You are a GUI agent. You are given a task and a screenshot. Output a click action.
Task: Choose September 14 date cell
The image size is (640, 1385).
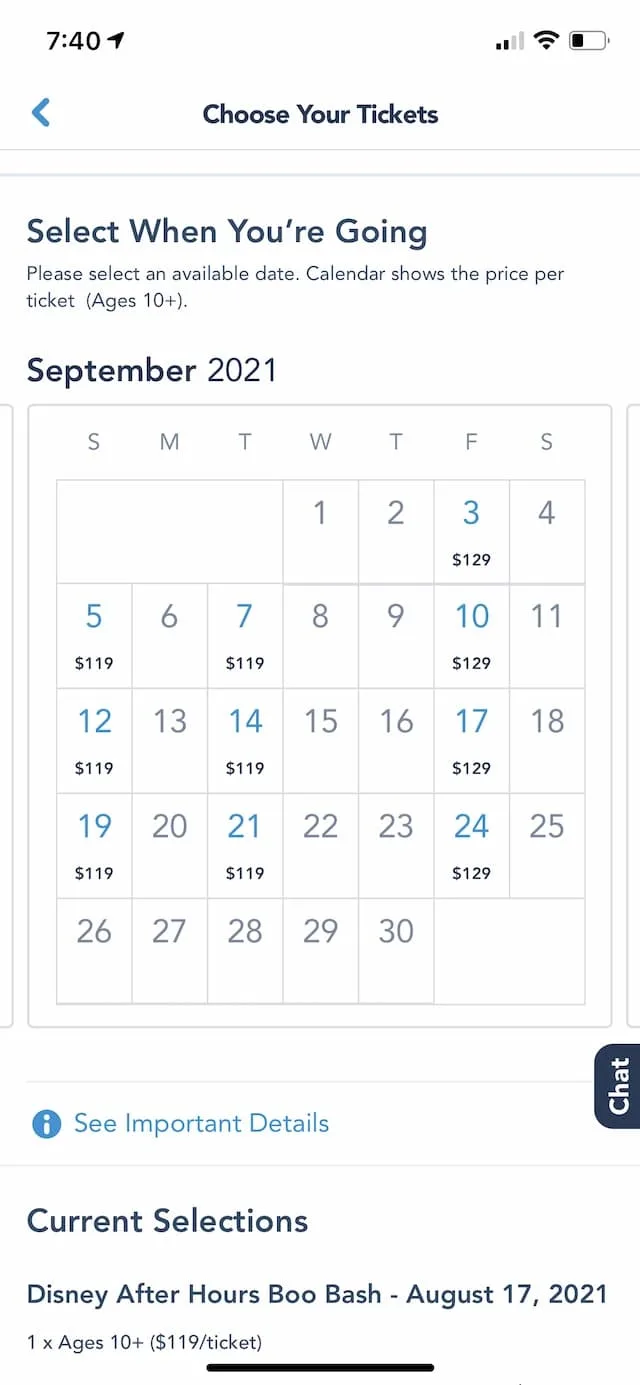tap(245, 742)
